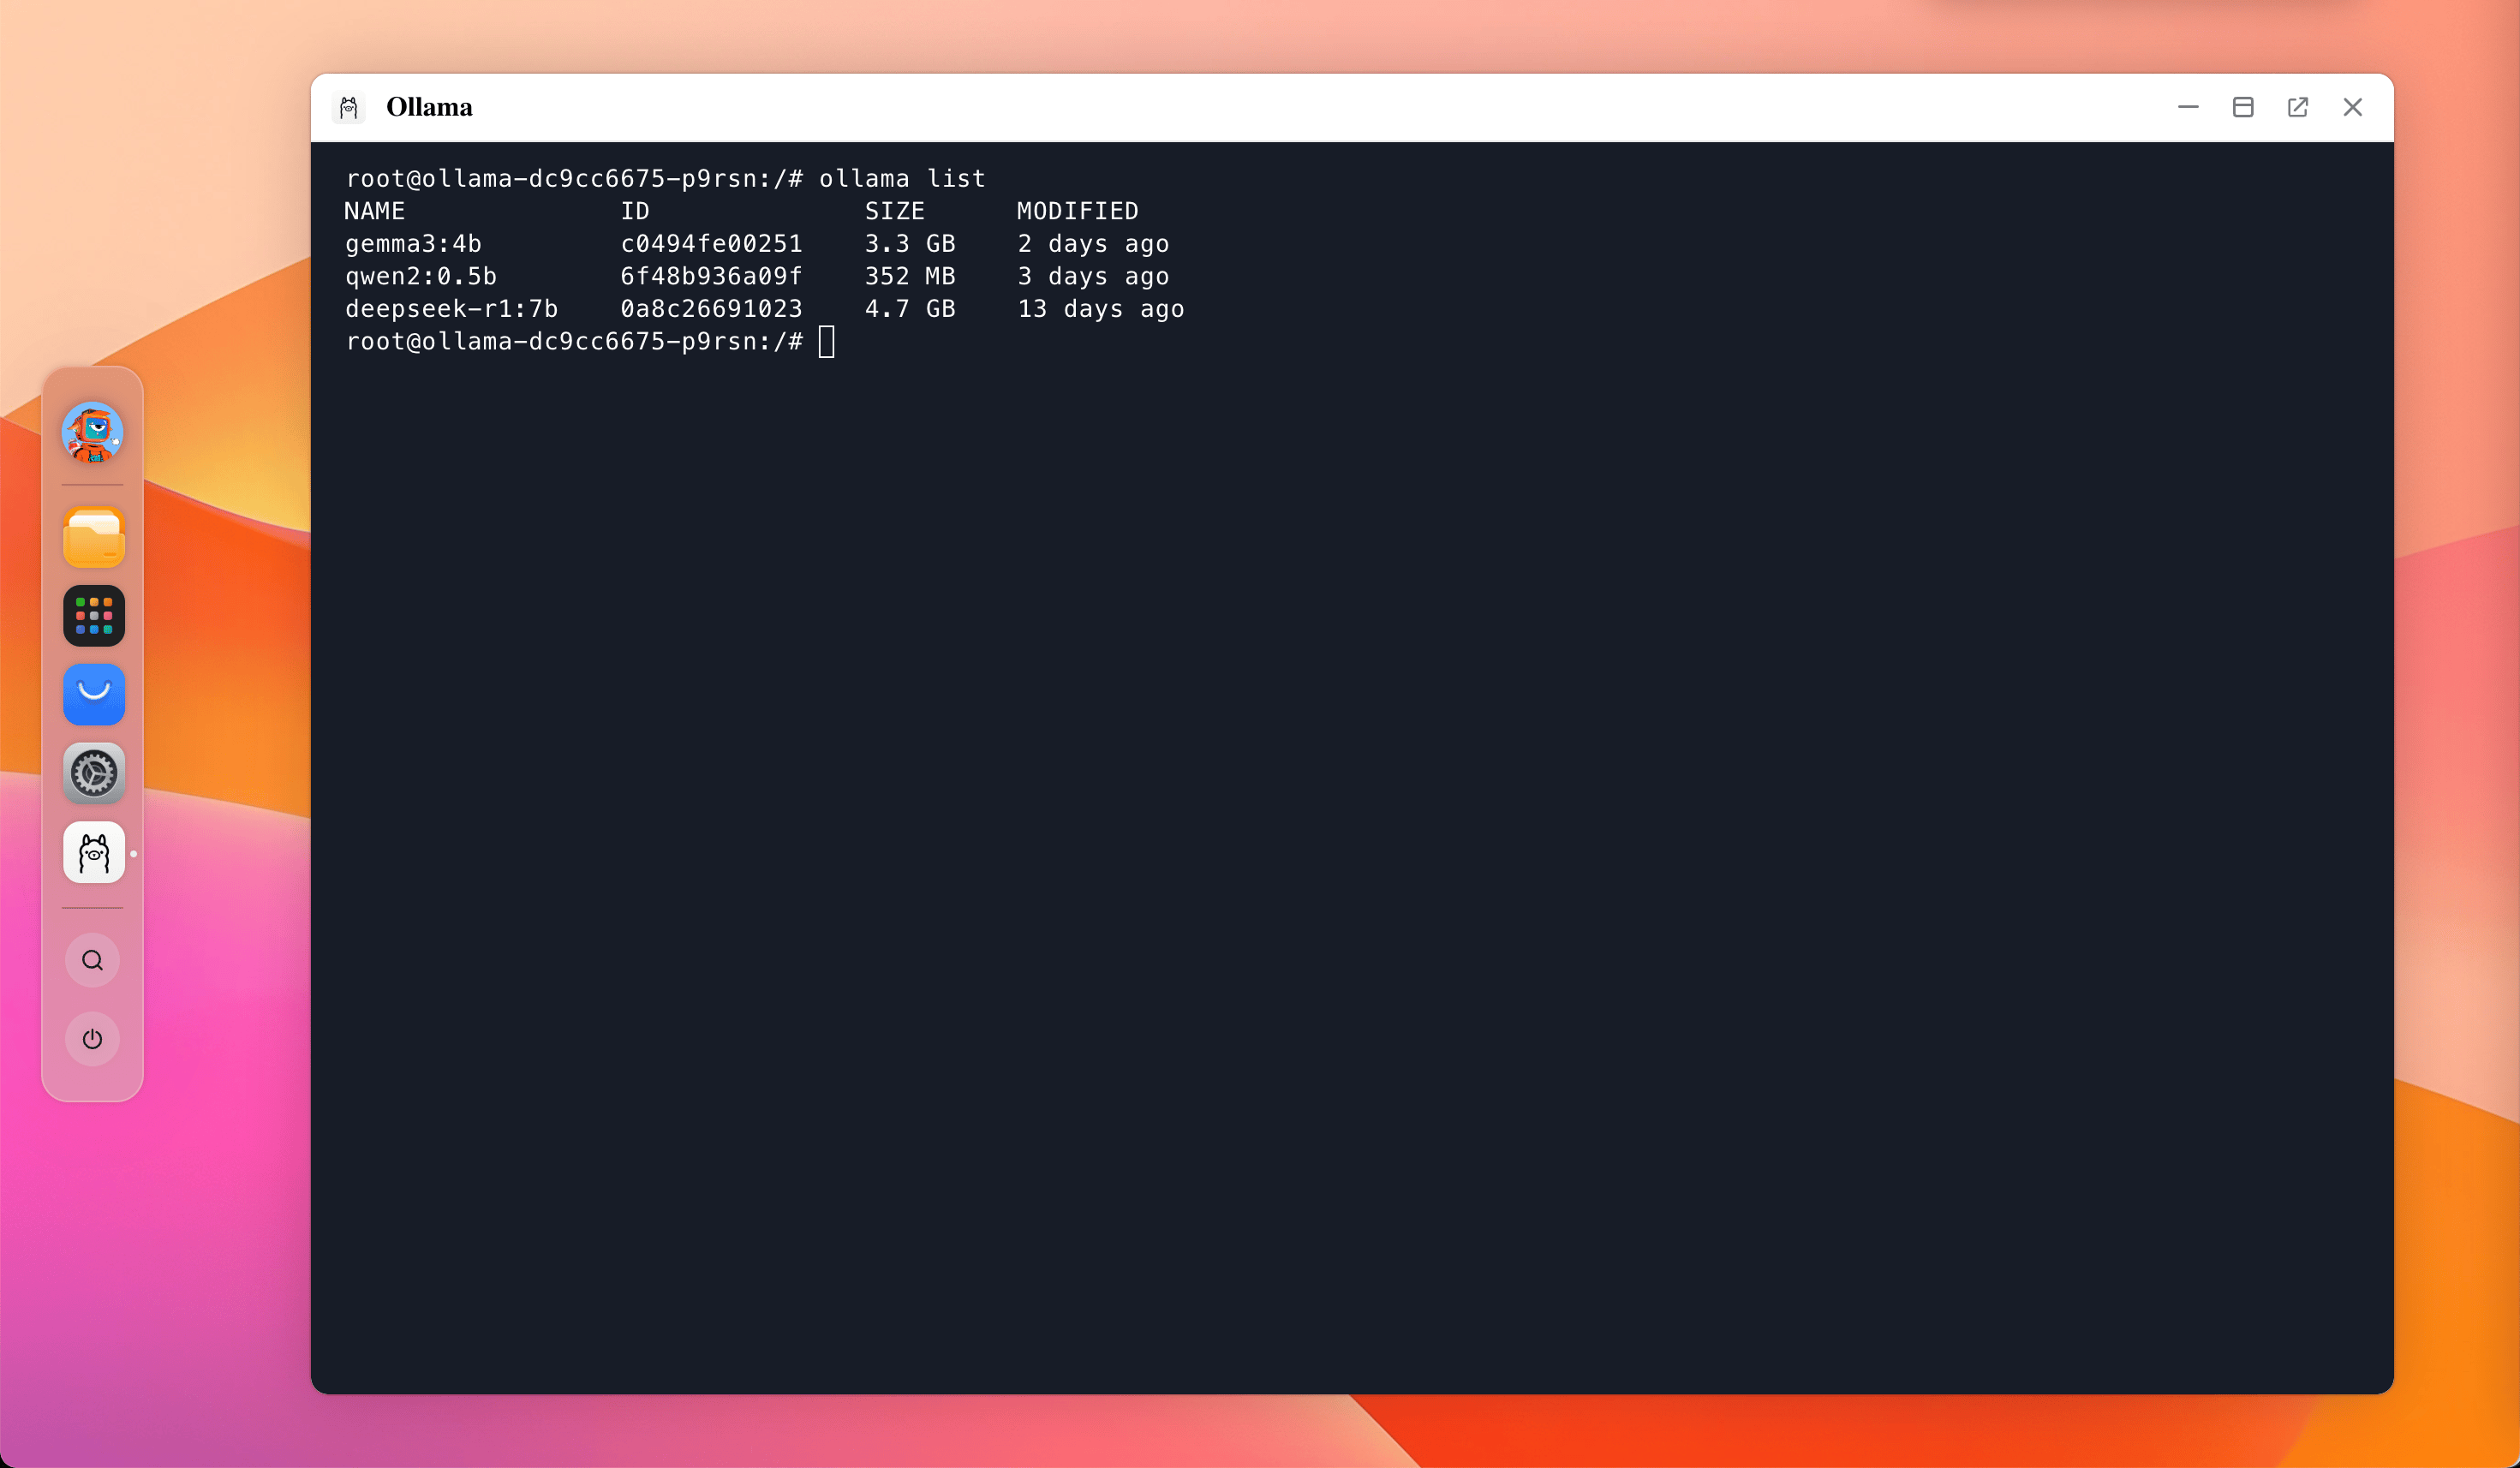Open the dock search magnifier
The width and height of the screenshot is (2520, 1468).
pos(93,960)
